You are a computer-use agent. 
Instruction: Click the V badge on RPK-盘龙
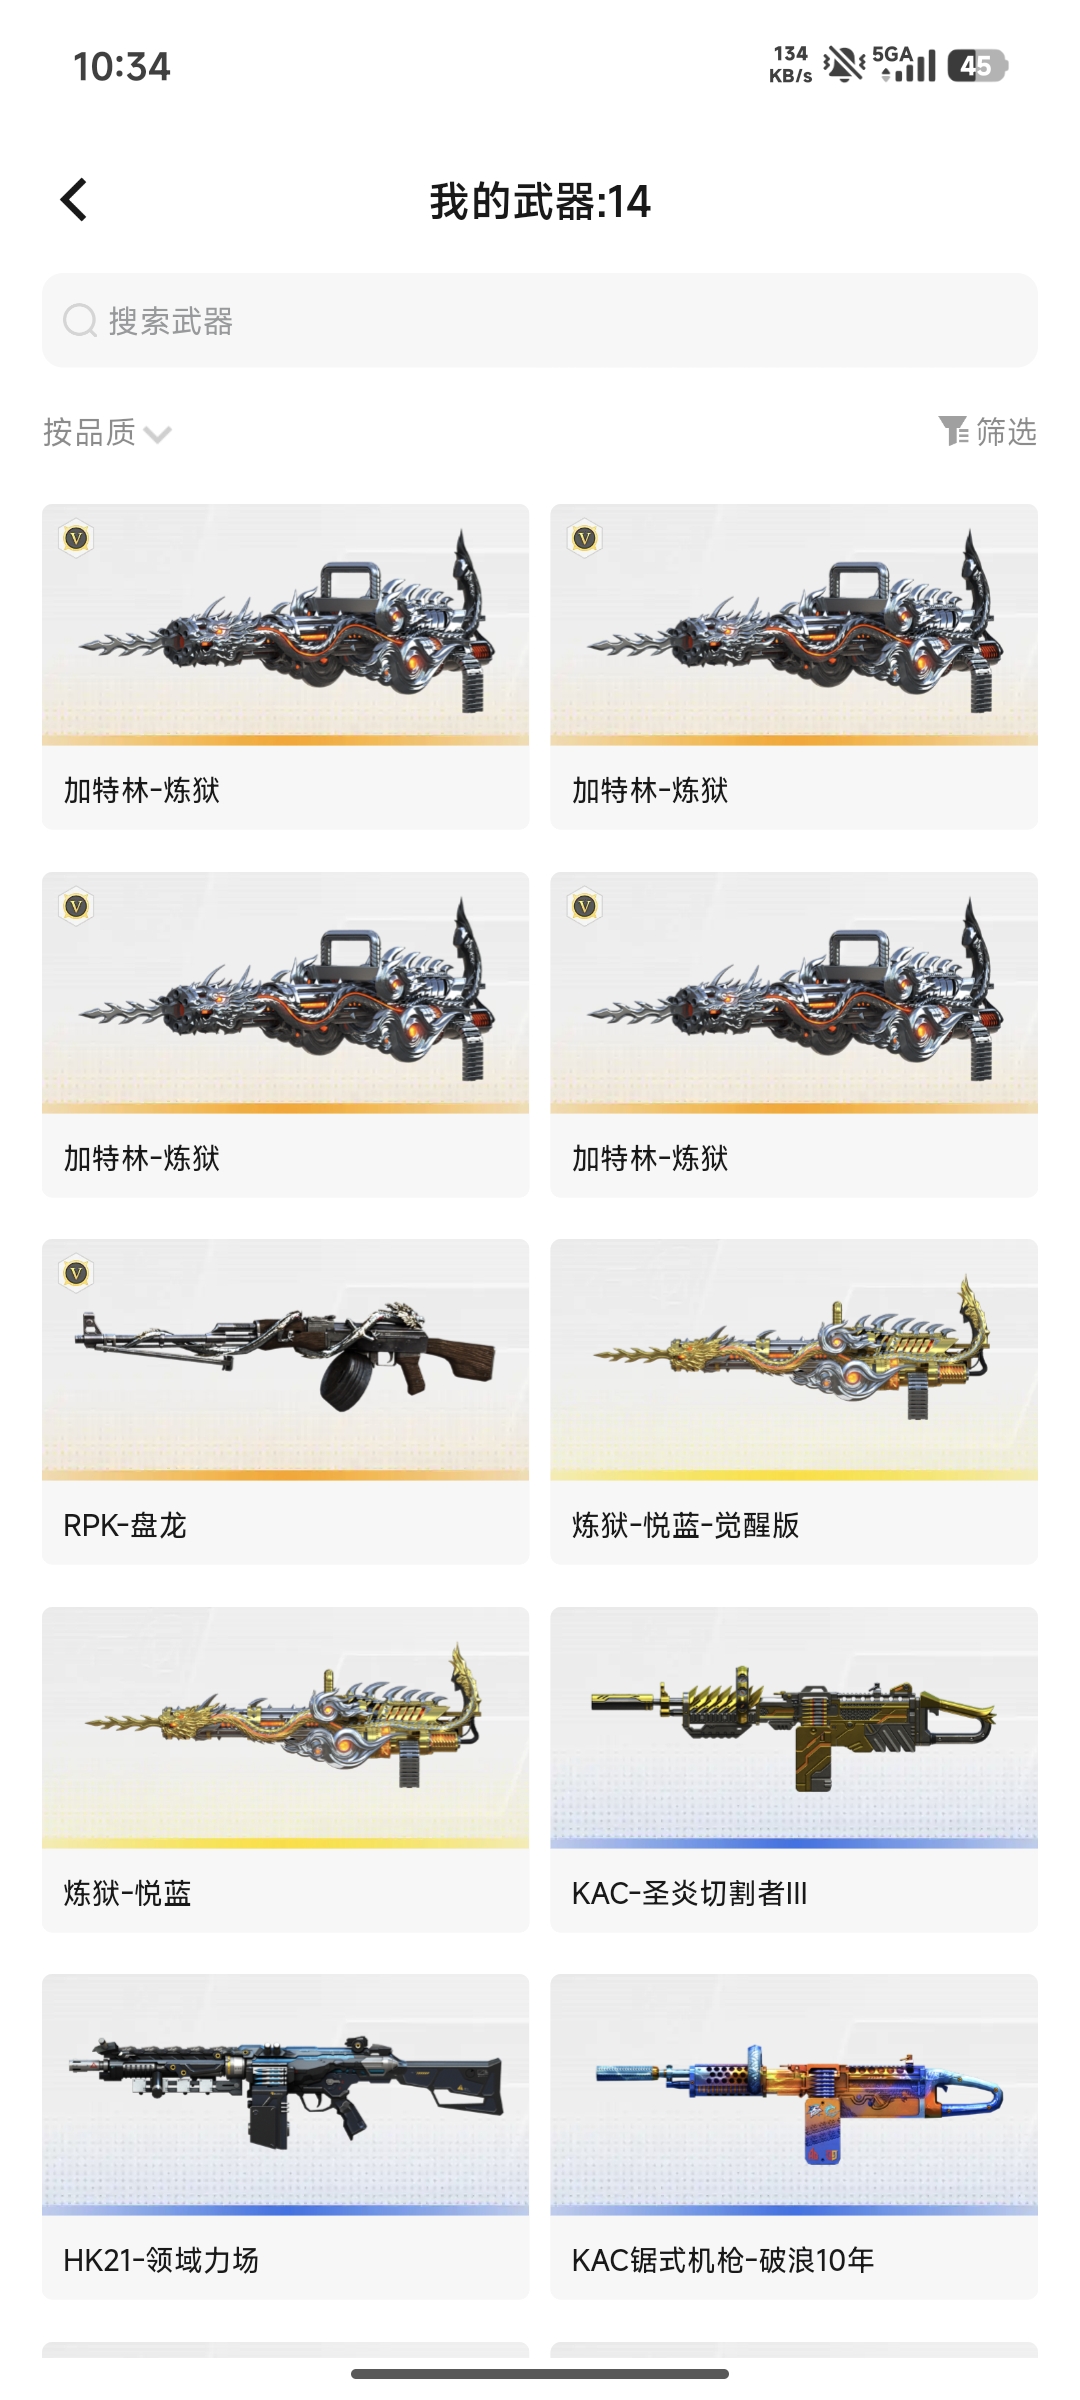(77, 1273)
